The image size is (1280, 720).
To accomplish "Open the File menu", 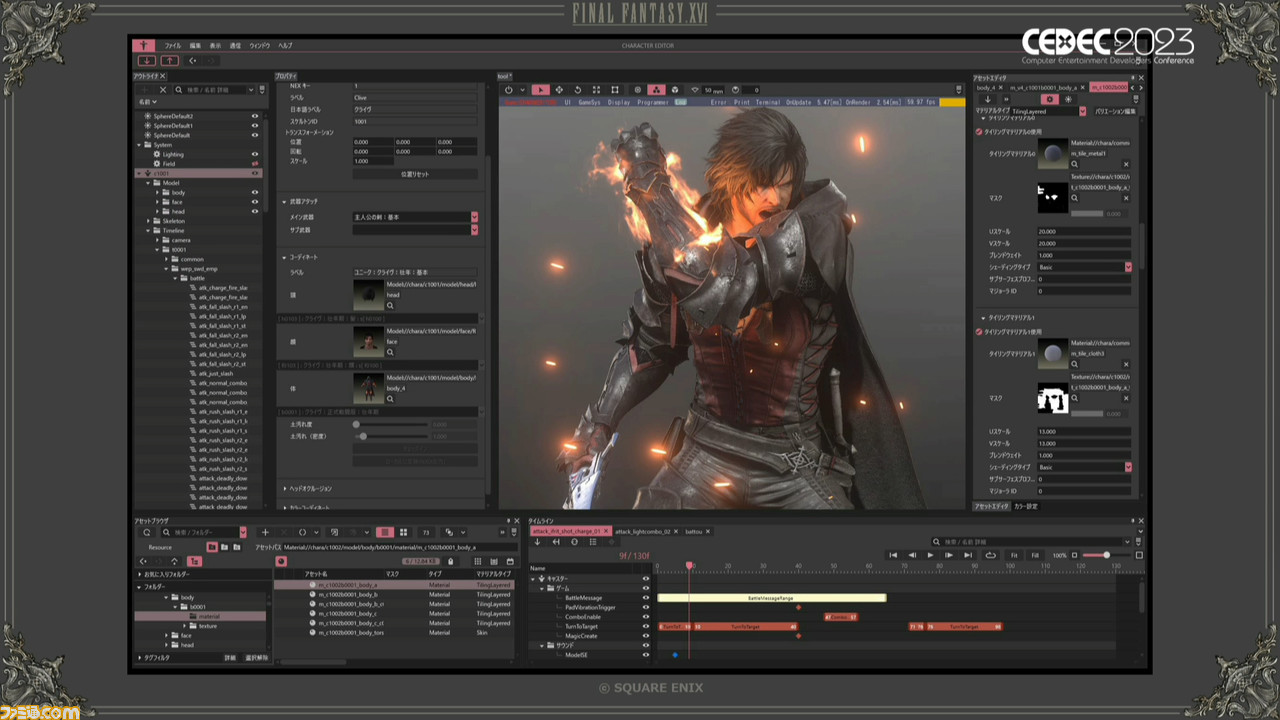I will pyautogui.click(x=172, y=46).
